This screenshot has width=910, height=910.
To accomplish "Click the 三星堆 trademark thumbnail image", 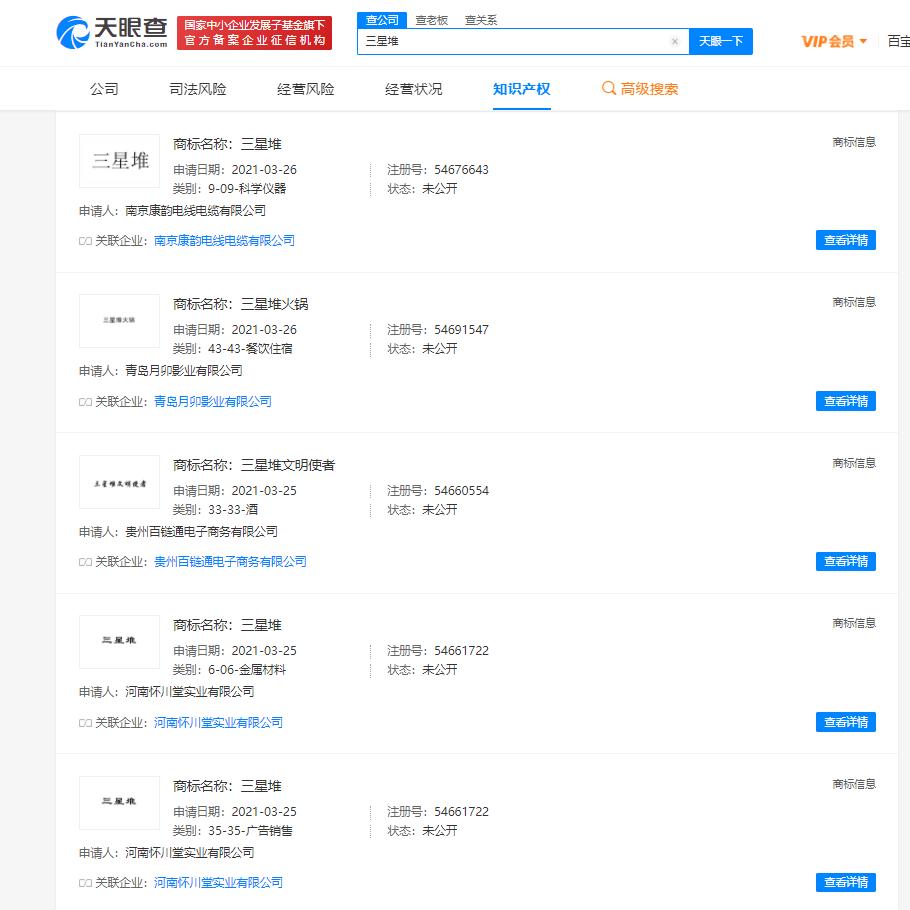I will pyautogui.click(x=117, y=160).
